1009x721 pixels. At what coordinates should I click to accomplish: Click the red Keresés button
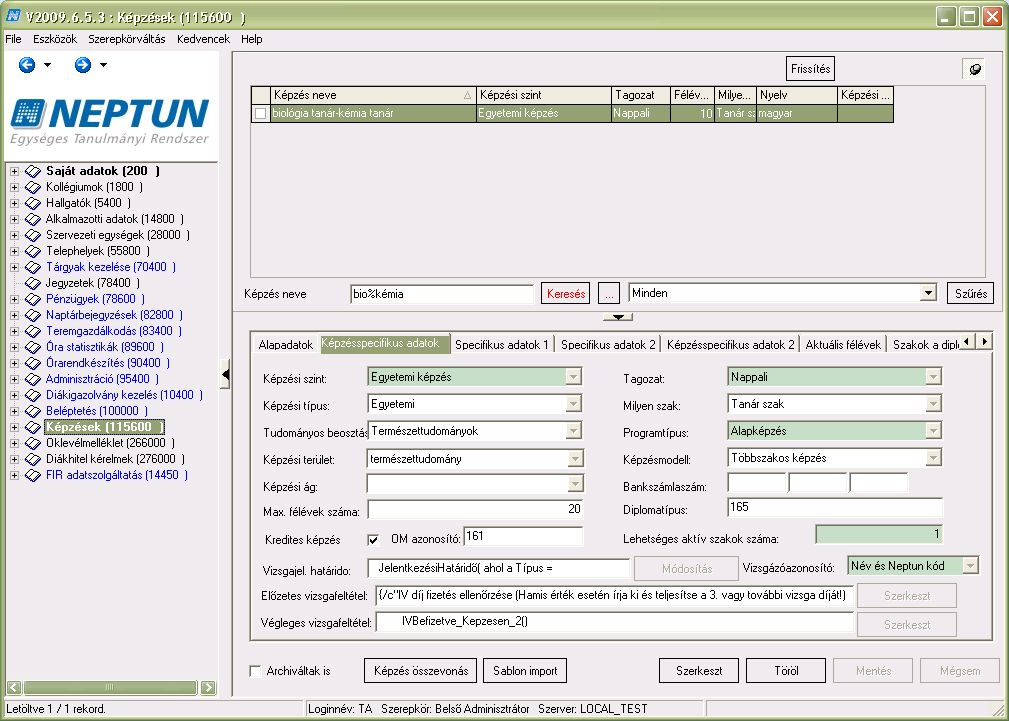(566, 294)
